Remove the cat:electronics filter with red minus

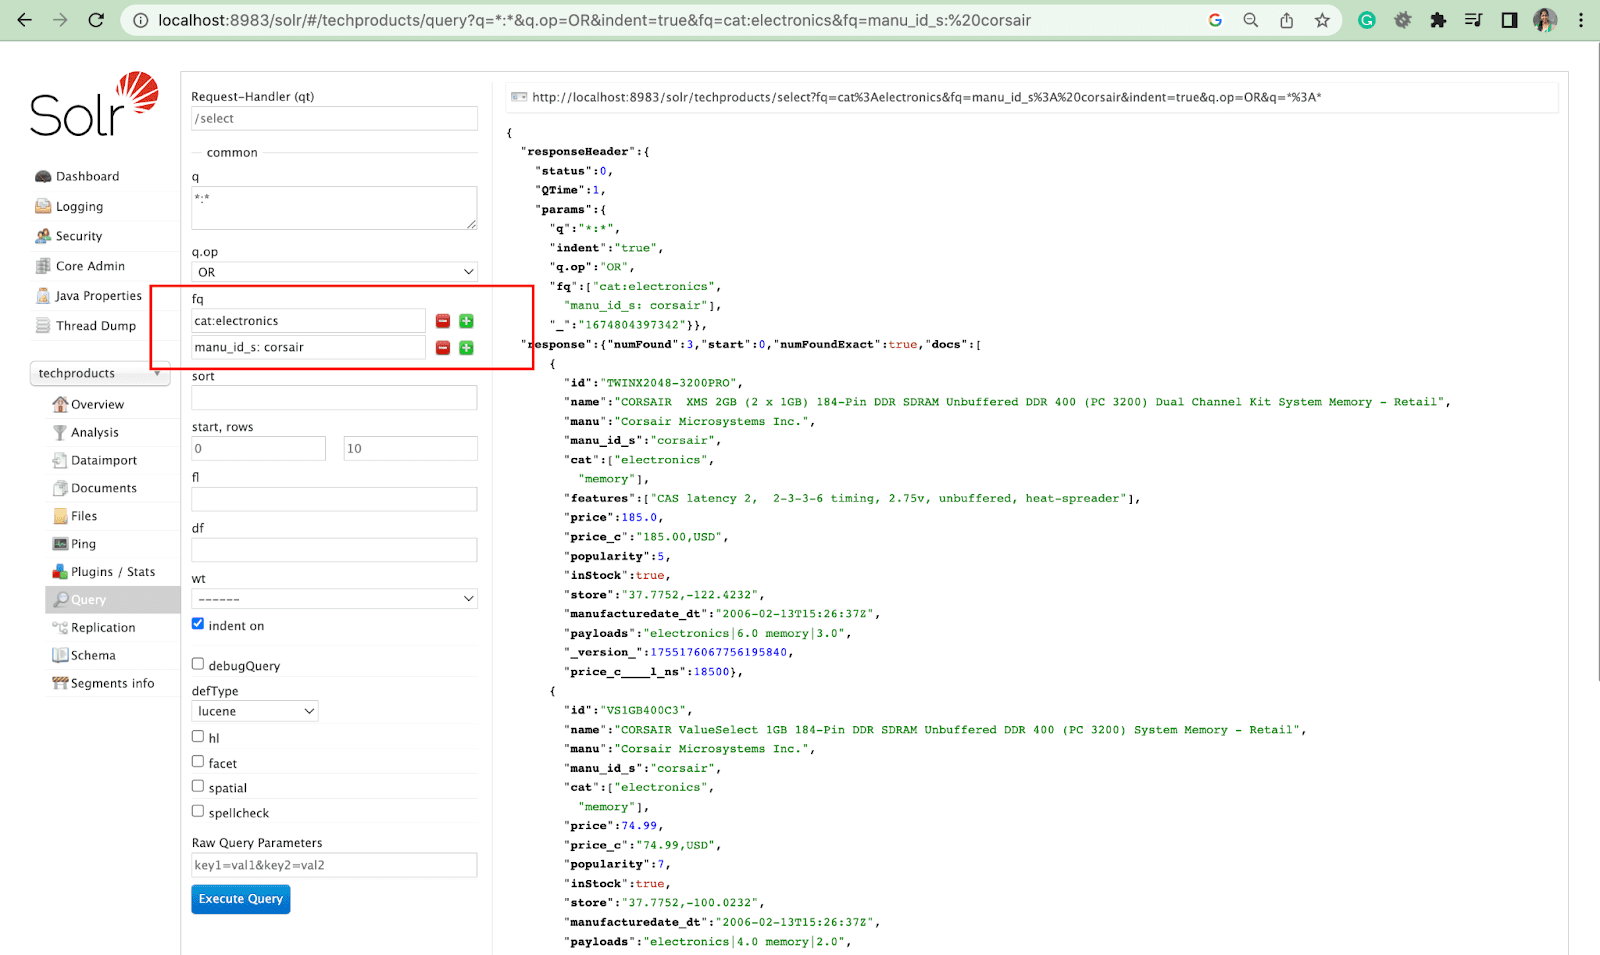442,321
